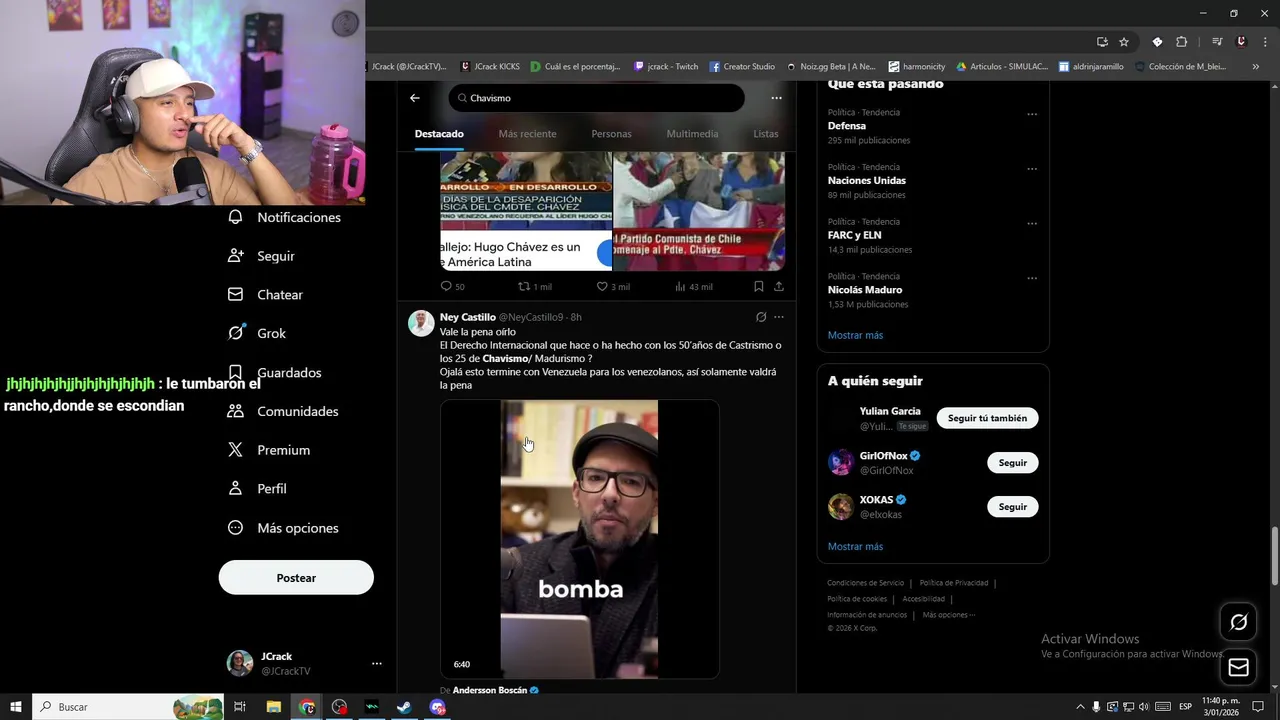Follow back Yulian Garcia
This screenshot has width=1280, height=720.
pos(987,418)
